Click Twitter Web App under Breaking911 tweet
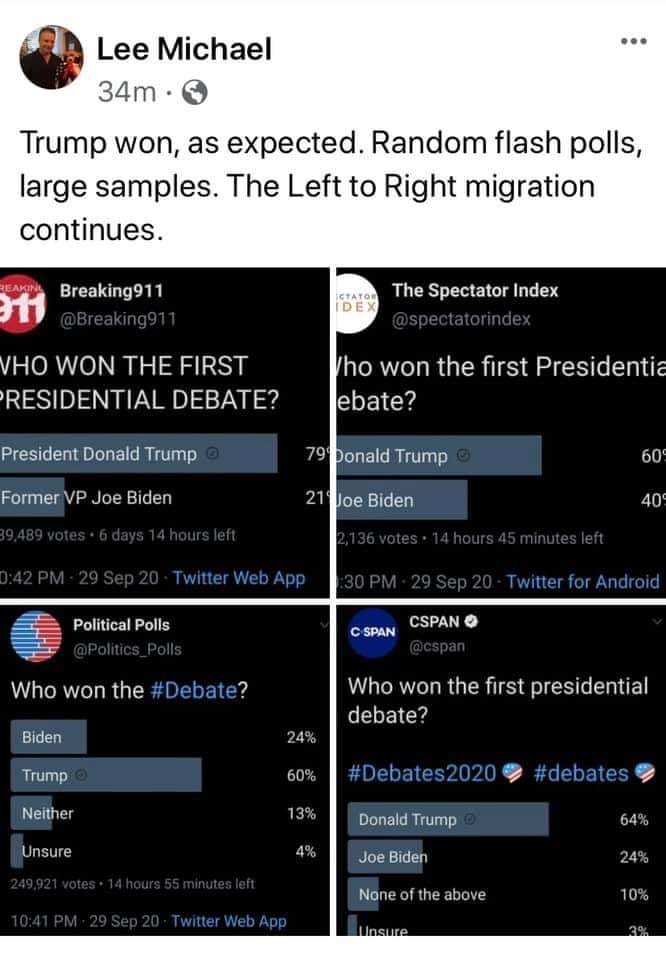Screen dimensions: 666x960 pyautogui.click(x=239, y=578)
